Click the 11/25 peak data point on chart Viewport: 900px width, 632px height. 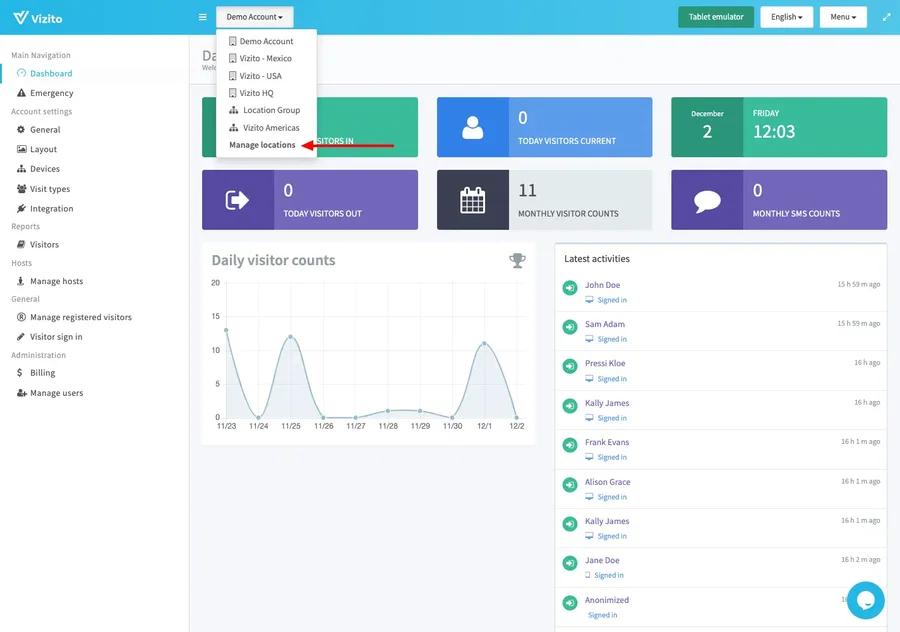(291, 337)
